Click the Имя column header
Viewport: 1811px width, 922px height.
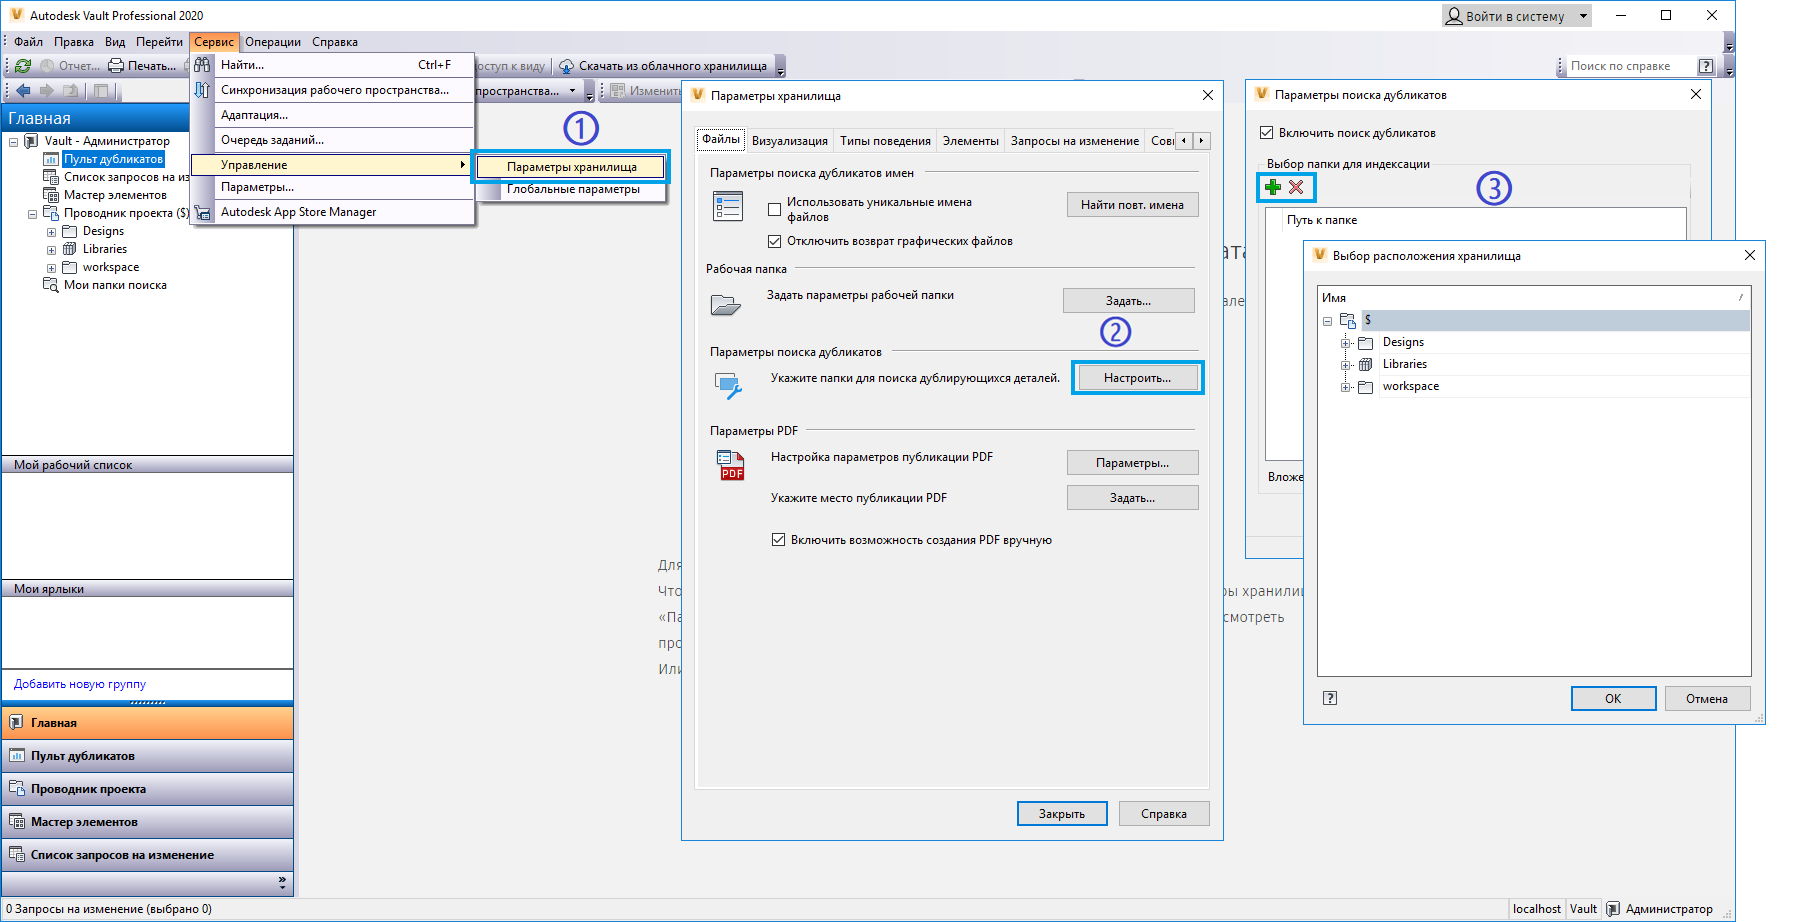click(1534, 298)
